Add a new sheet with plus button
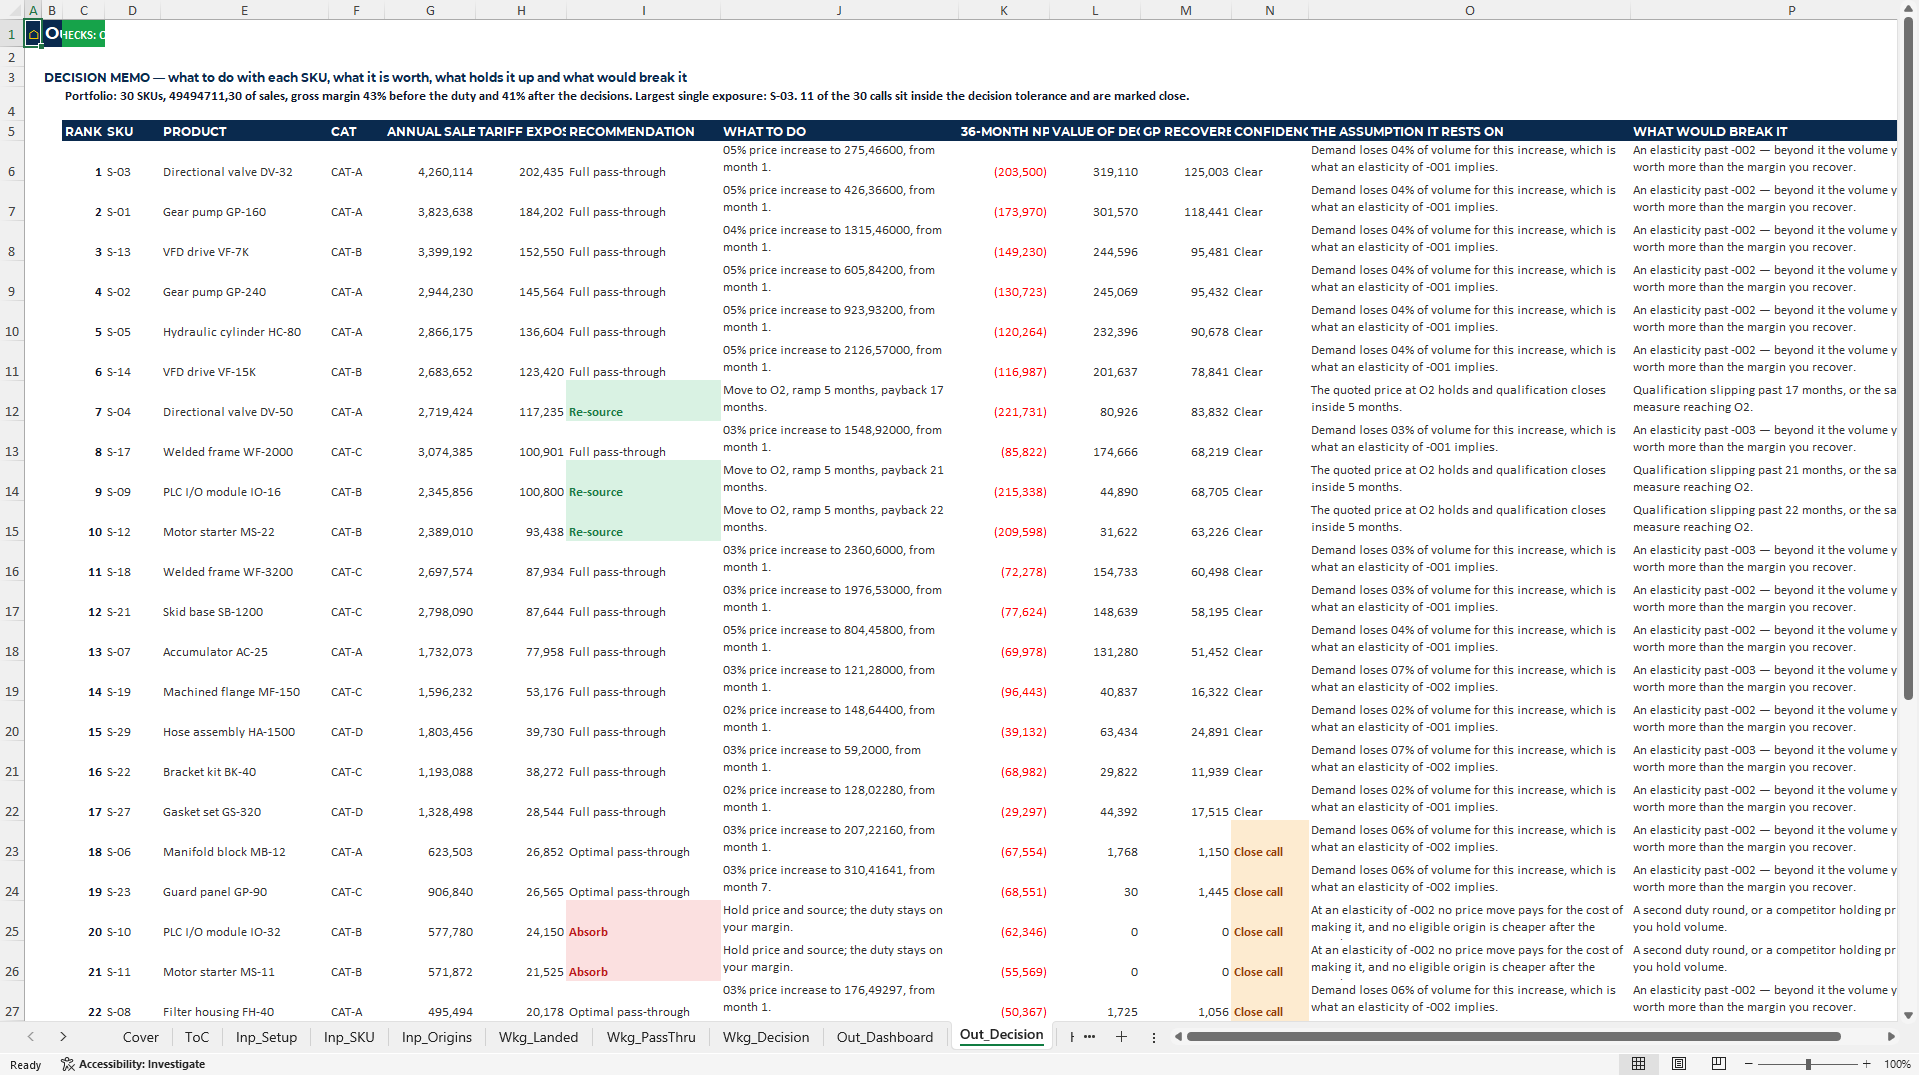Screen dimensions: 1919x1075 (1121, 1037)
